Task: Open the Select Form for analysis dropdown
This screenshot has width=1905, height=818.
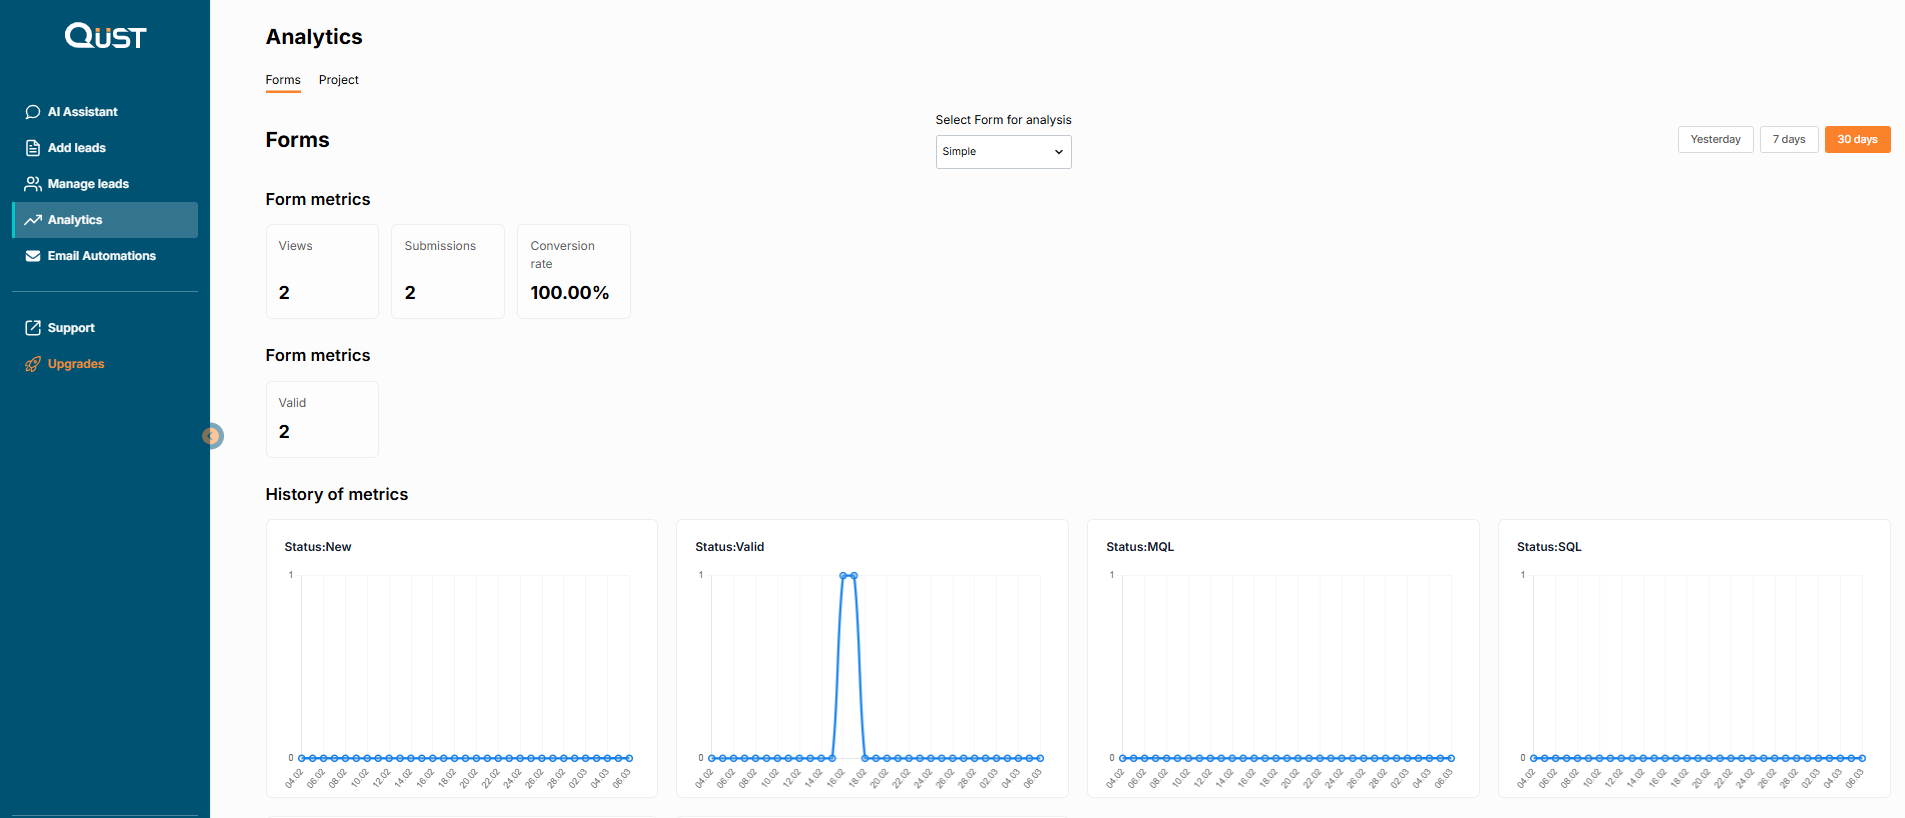Action: (1002, 152)
